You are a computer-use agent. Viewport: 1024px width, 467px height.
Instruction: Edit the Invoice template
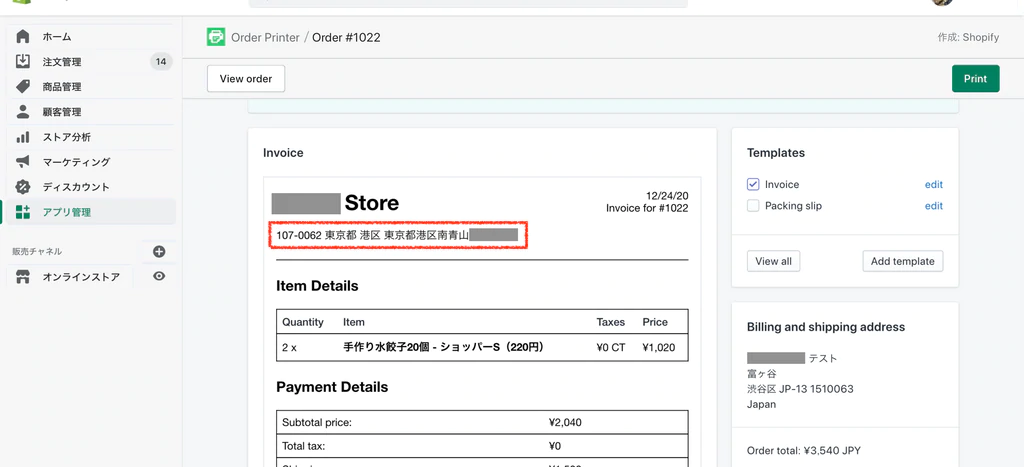pos(933,185)
